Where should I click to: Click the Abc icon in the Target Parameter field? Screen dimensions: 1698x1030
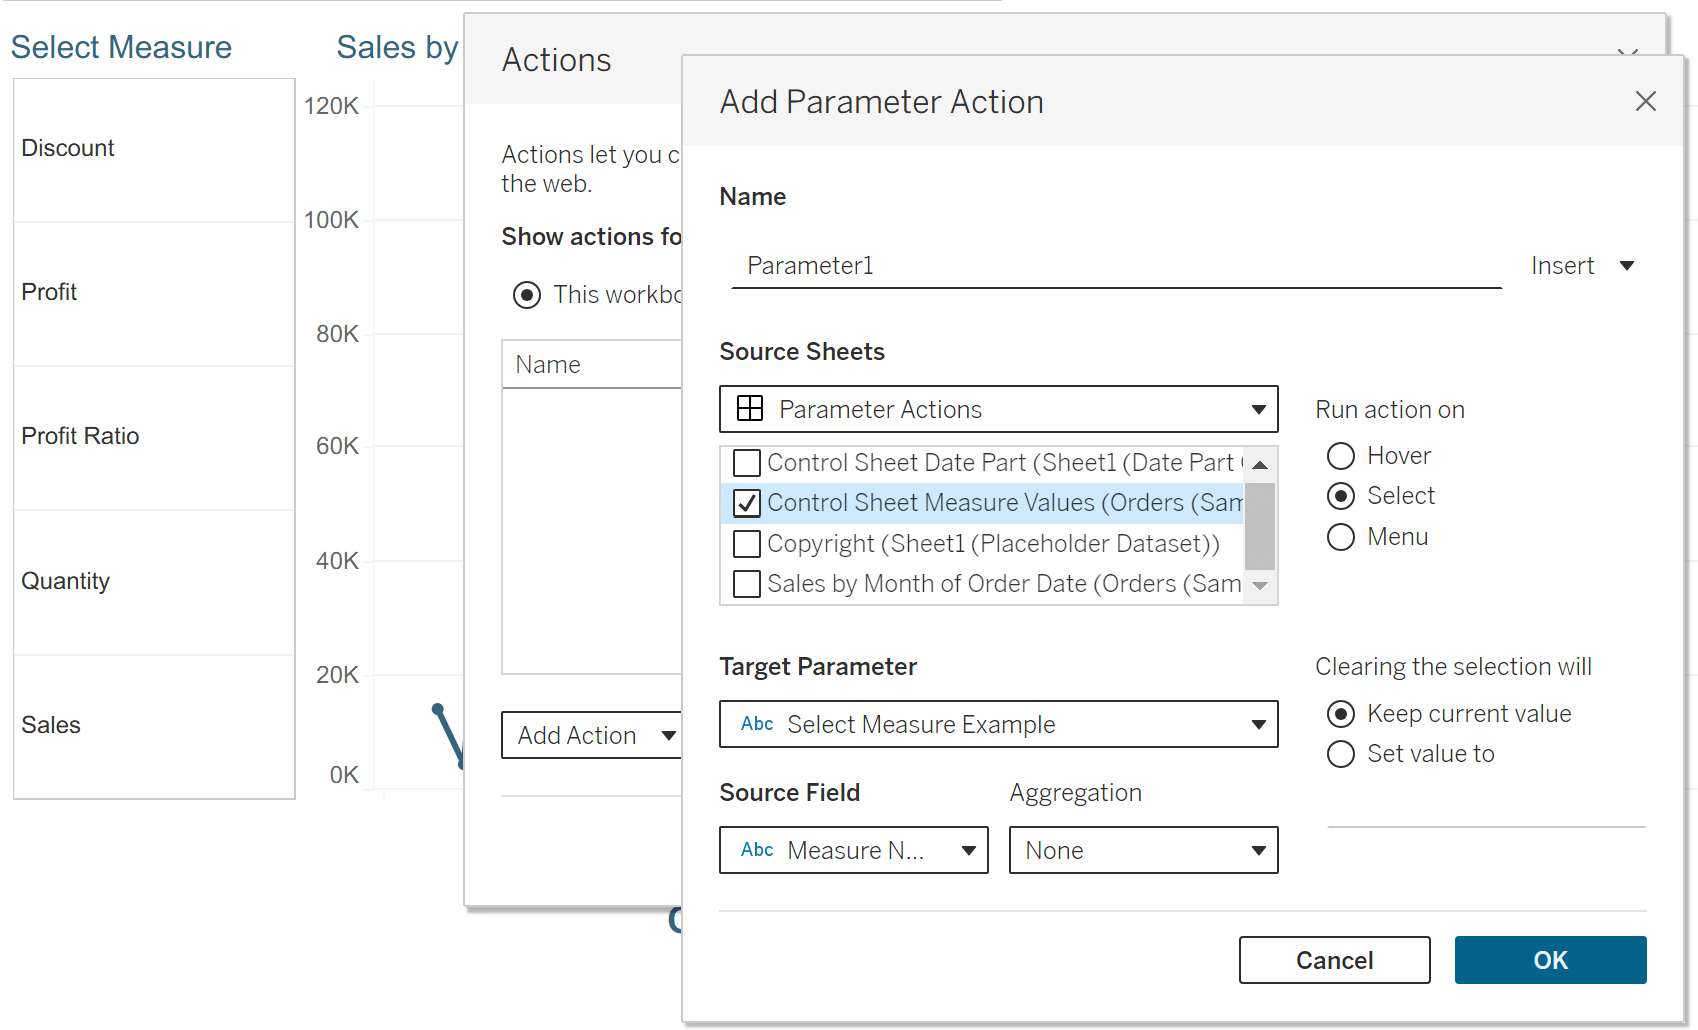point(757,724)
